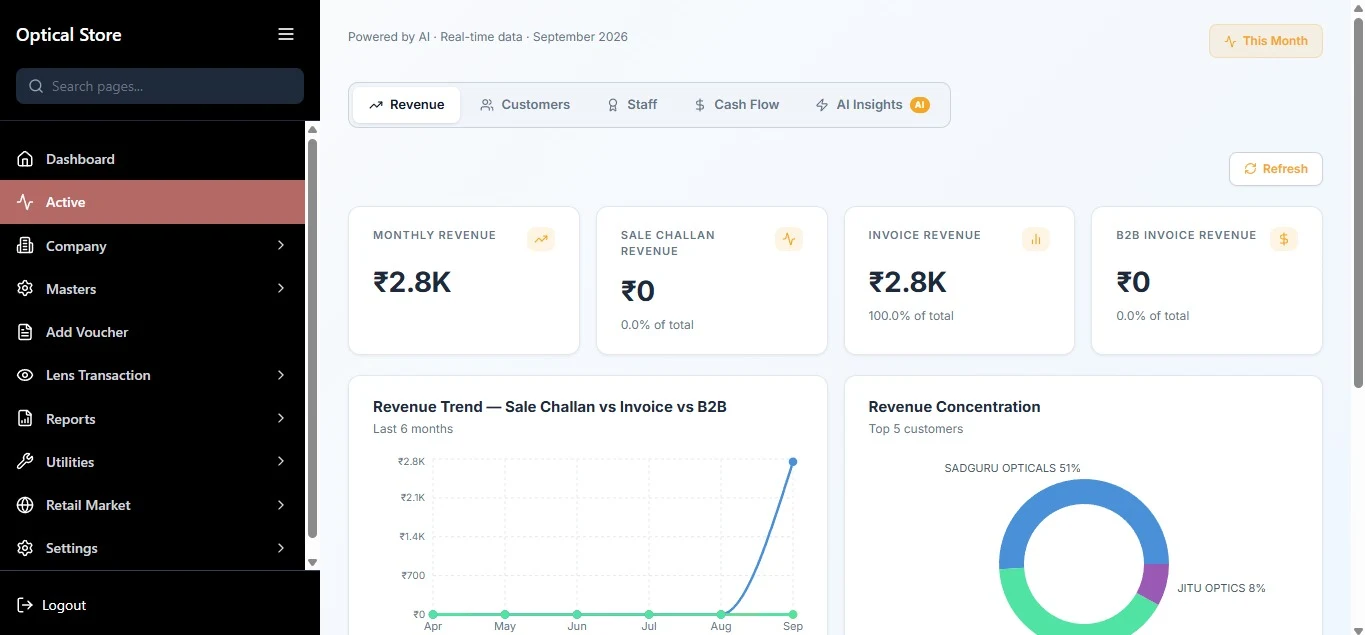
Task: Click the Settings gear icon
Action: pyautogui.click(x=25, y=548)
